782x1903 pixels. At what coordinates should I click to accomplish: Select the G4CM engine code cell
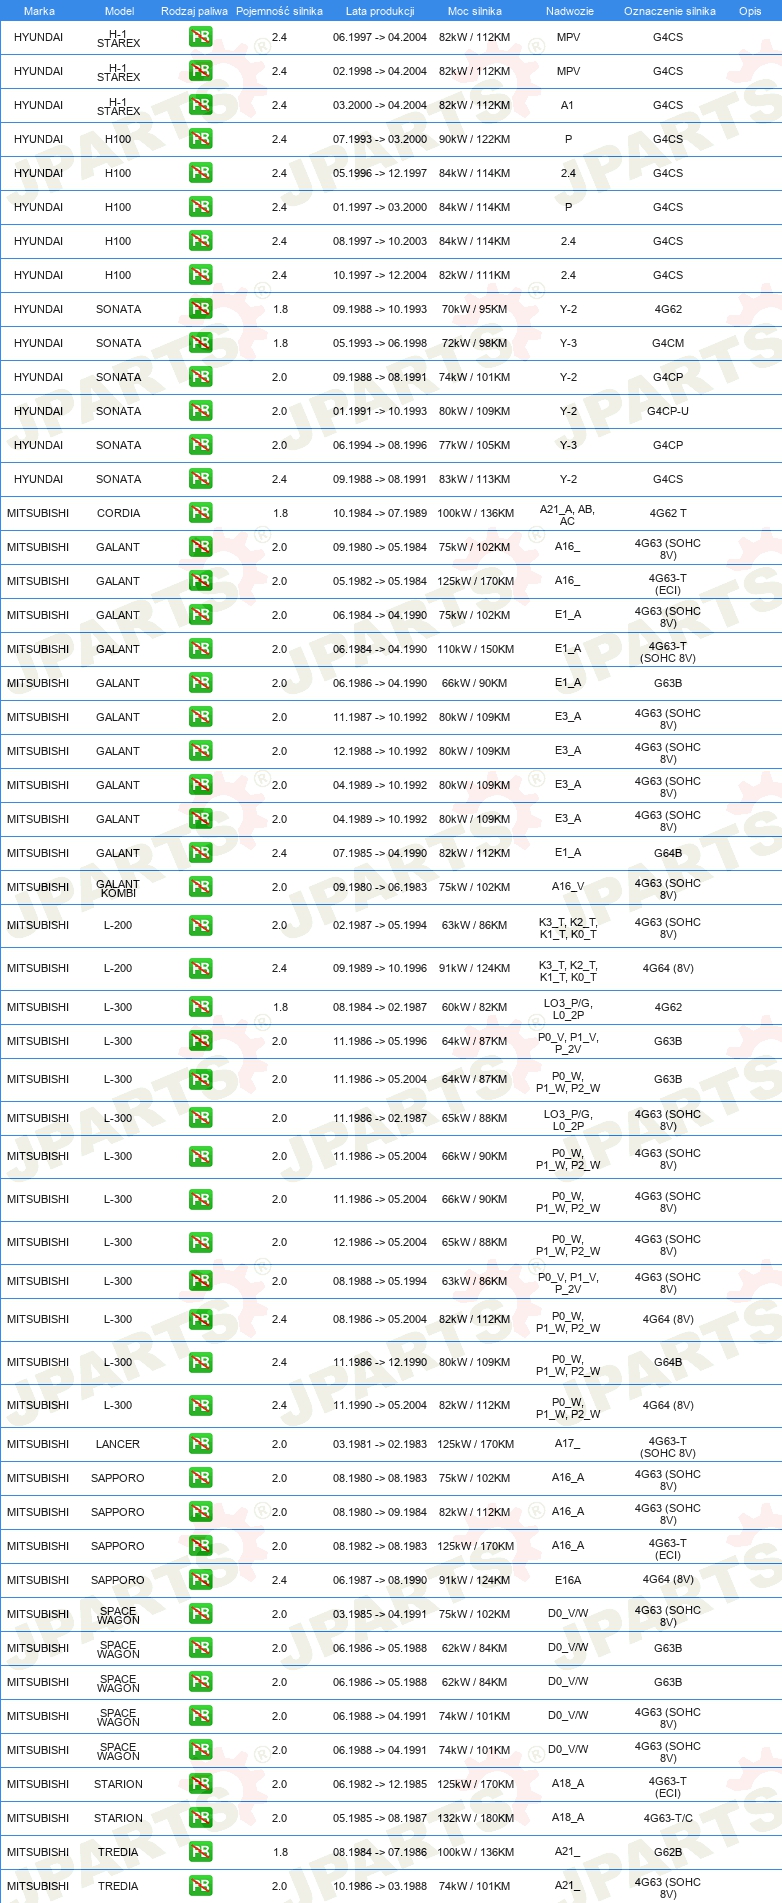[668, 343]
